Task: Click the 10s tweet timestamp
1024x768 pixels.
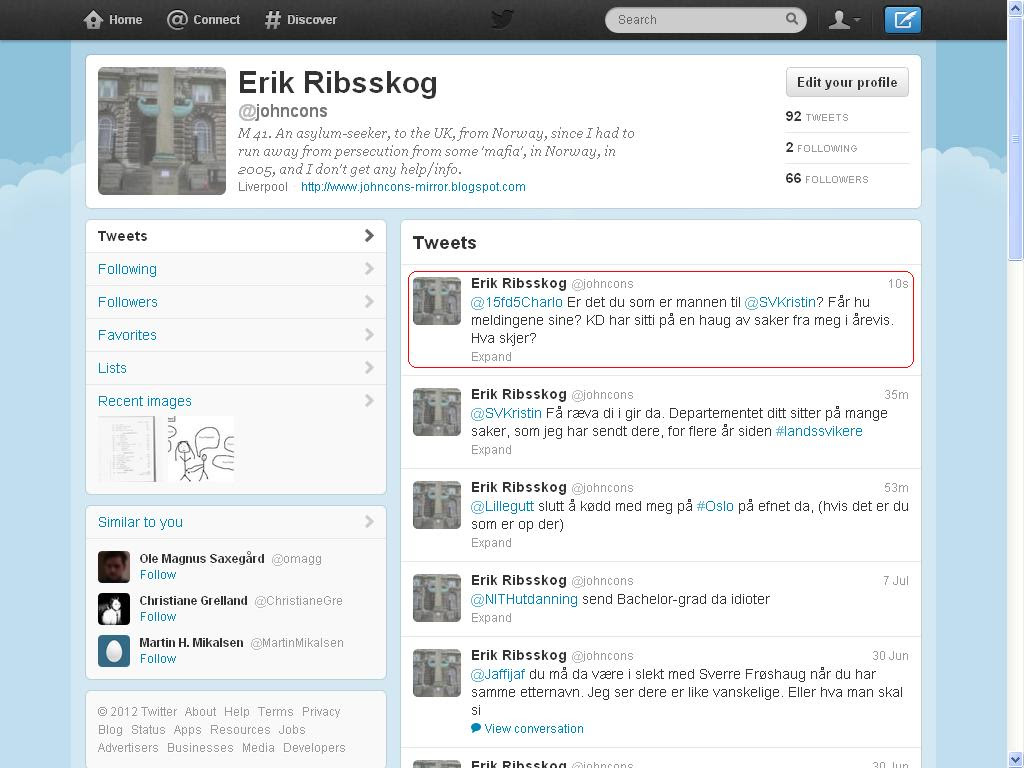Action: click(897, 283)
